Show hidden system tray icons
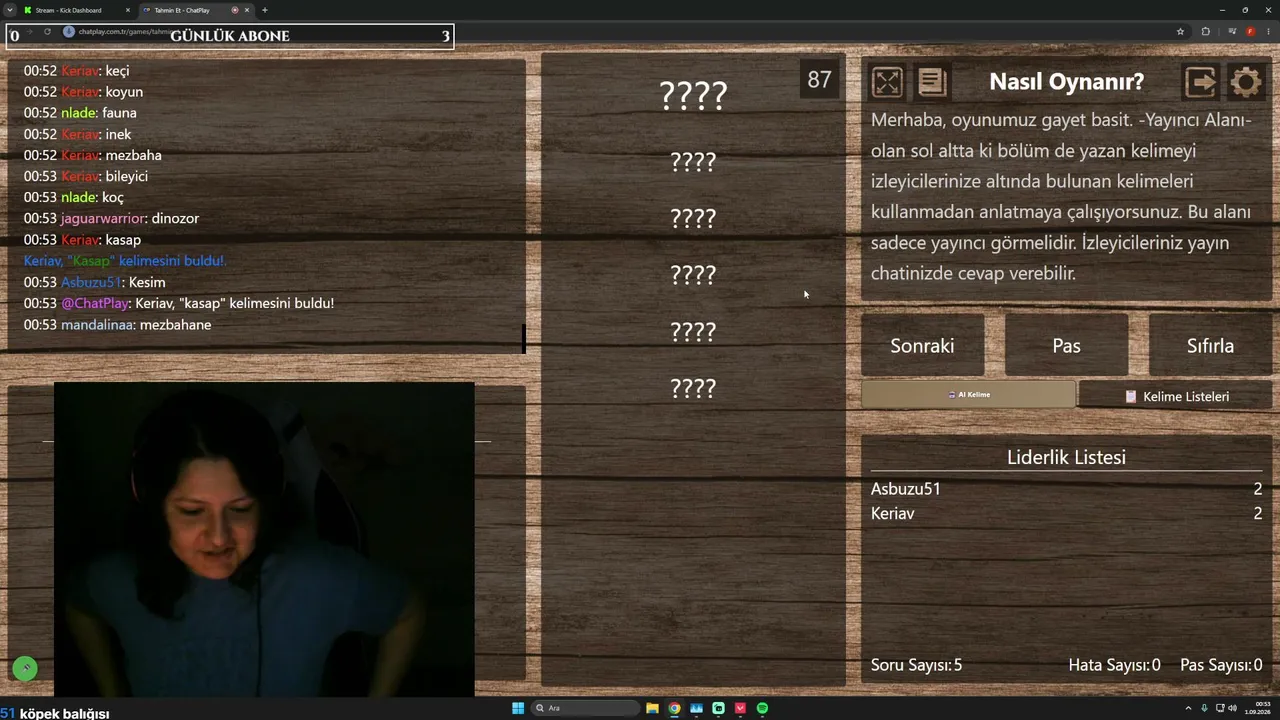 (1188, 708)
